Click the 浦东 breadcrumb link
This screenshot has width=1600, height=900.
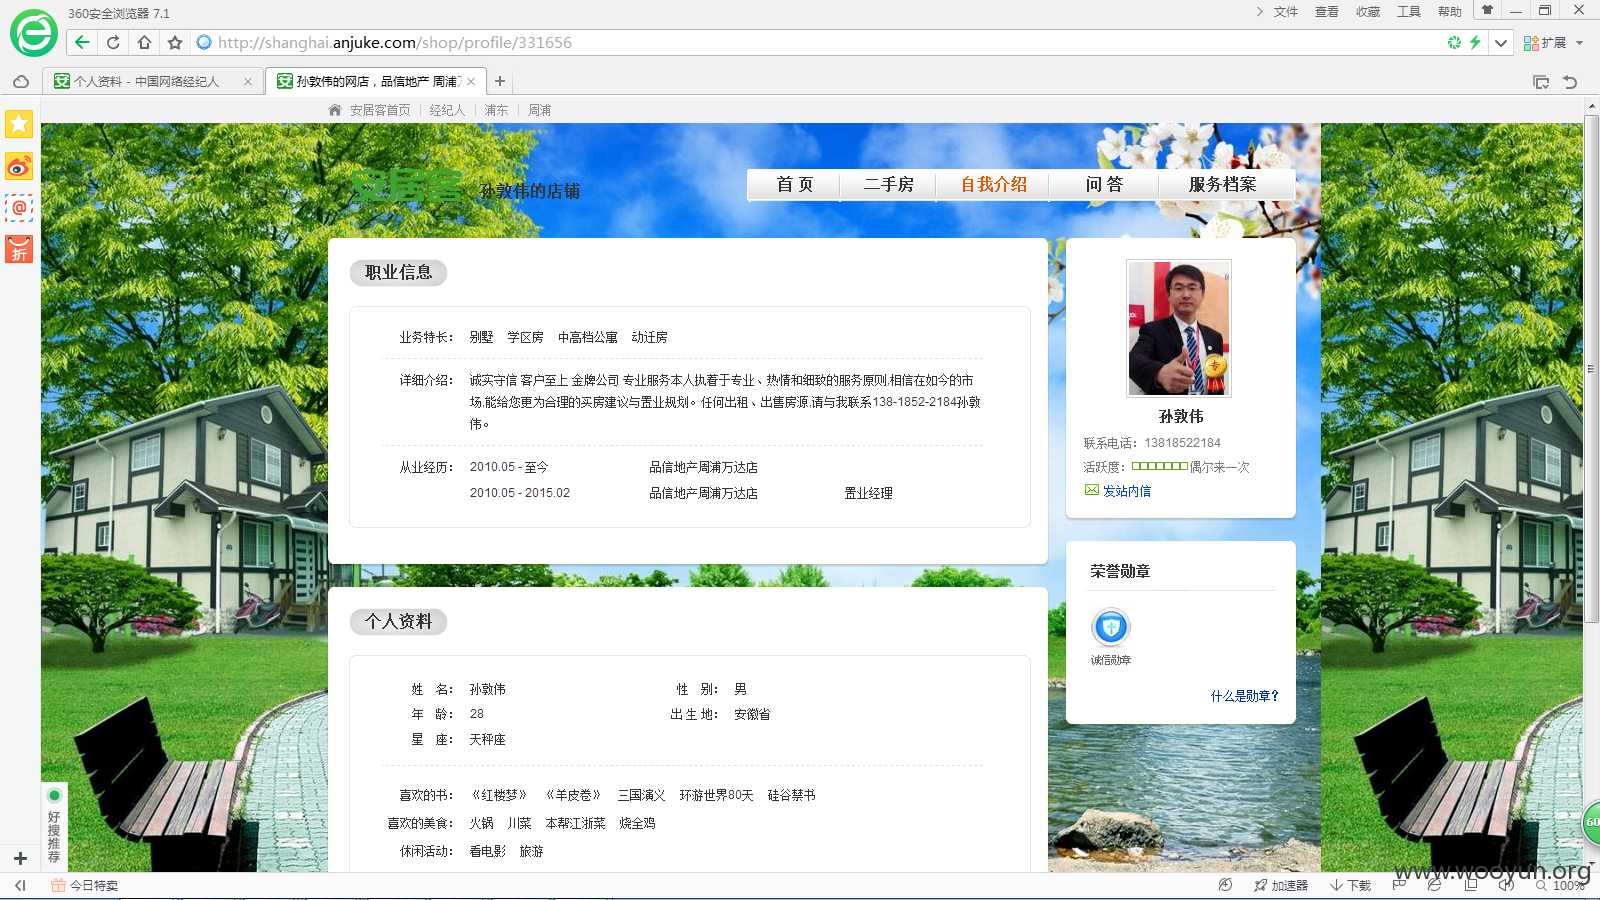point(496,110)
